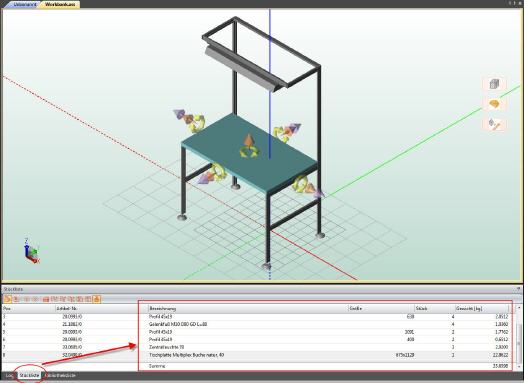Click the last highlighted parts-list toolbar icon
Screen dimensions: 524x383
tap(97, 299)
